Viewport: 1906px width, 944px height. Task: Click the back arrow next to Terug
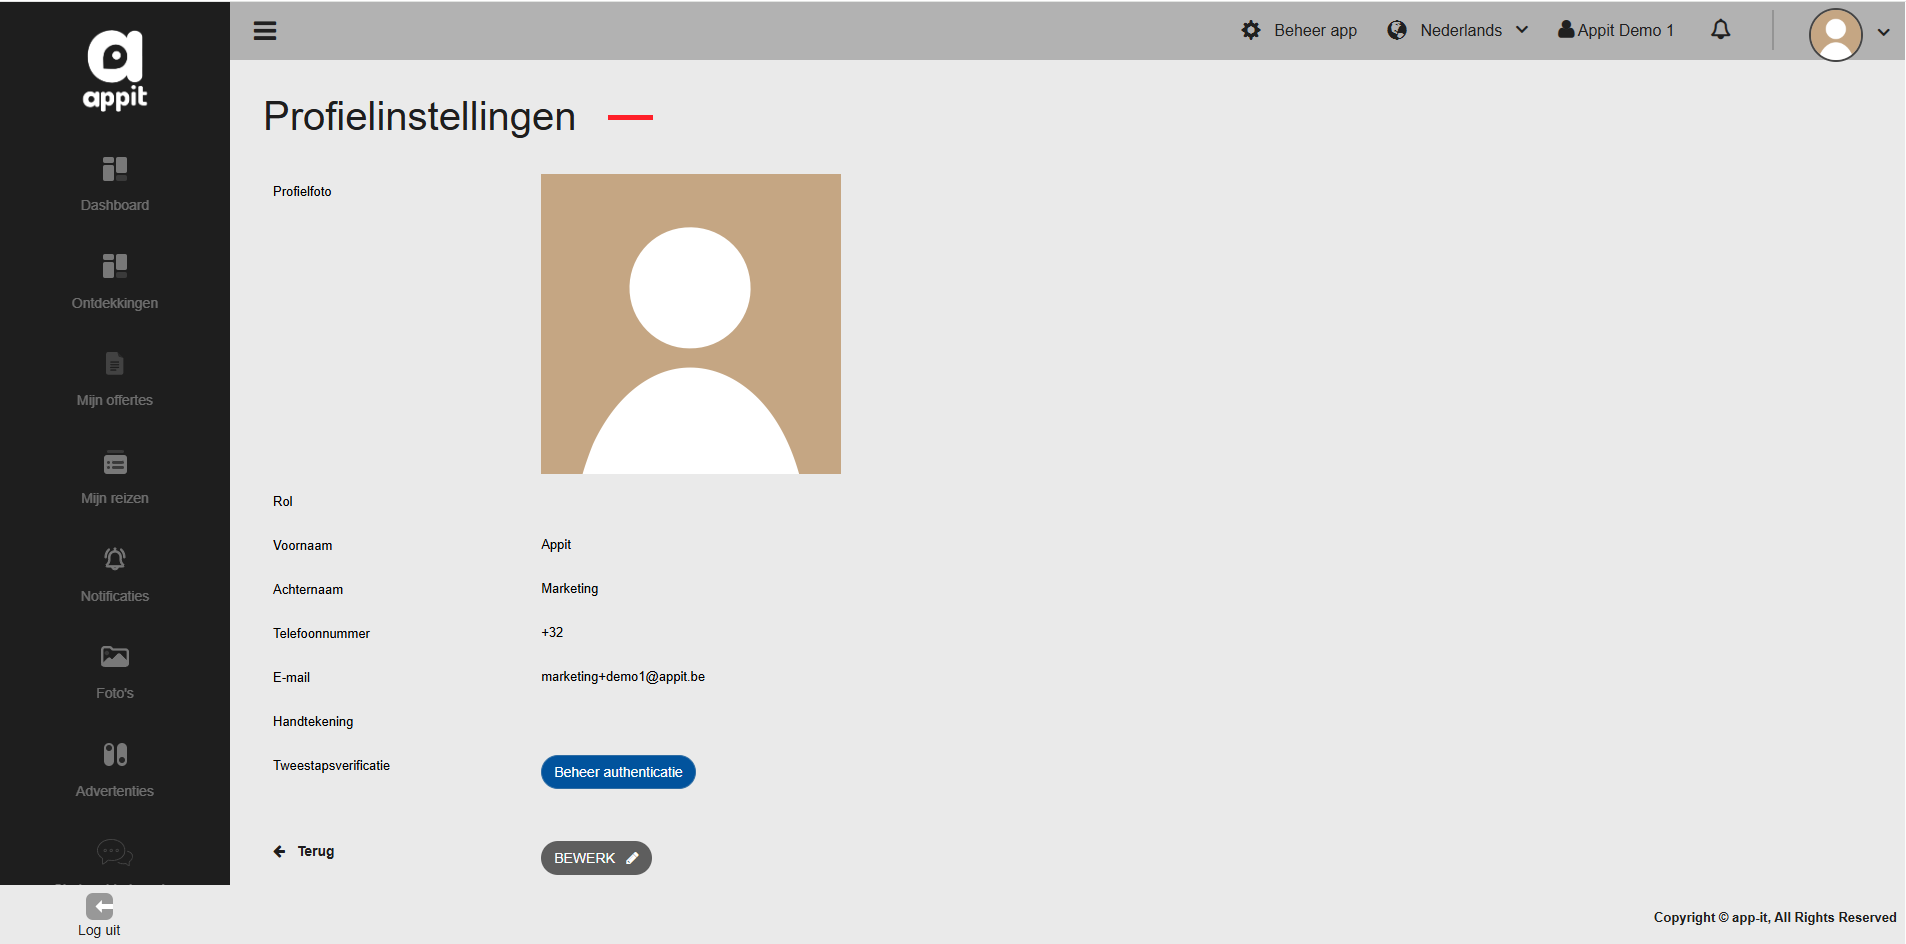[x=279, y=851]
